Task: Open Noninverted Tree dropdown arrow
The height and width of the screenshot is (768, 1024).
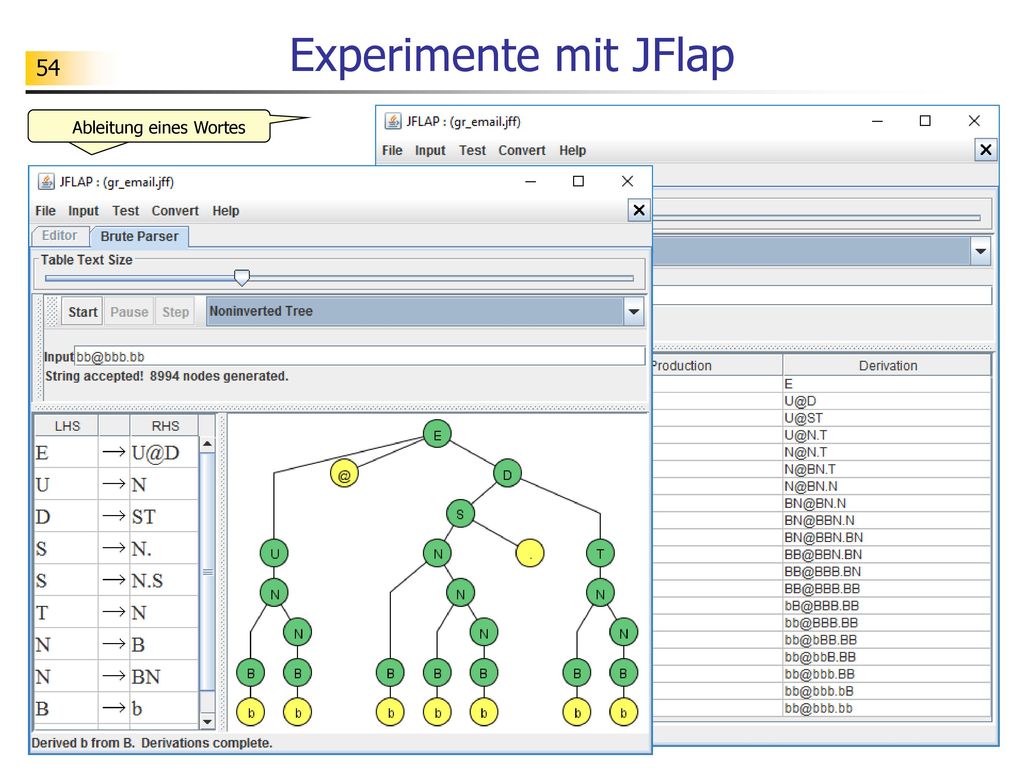Action: pyautogui.click(x=633, y=312)
